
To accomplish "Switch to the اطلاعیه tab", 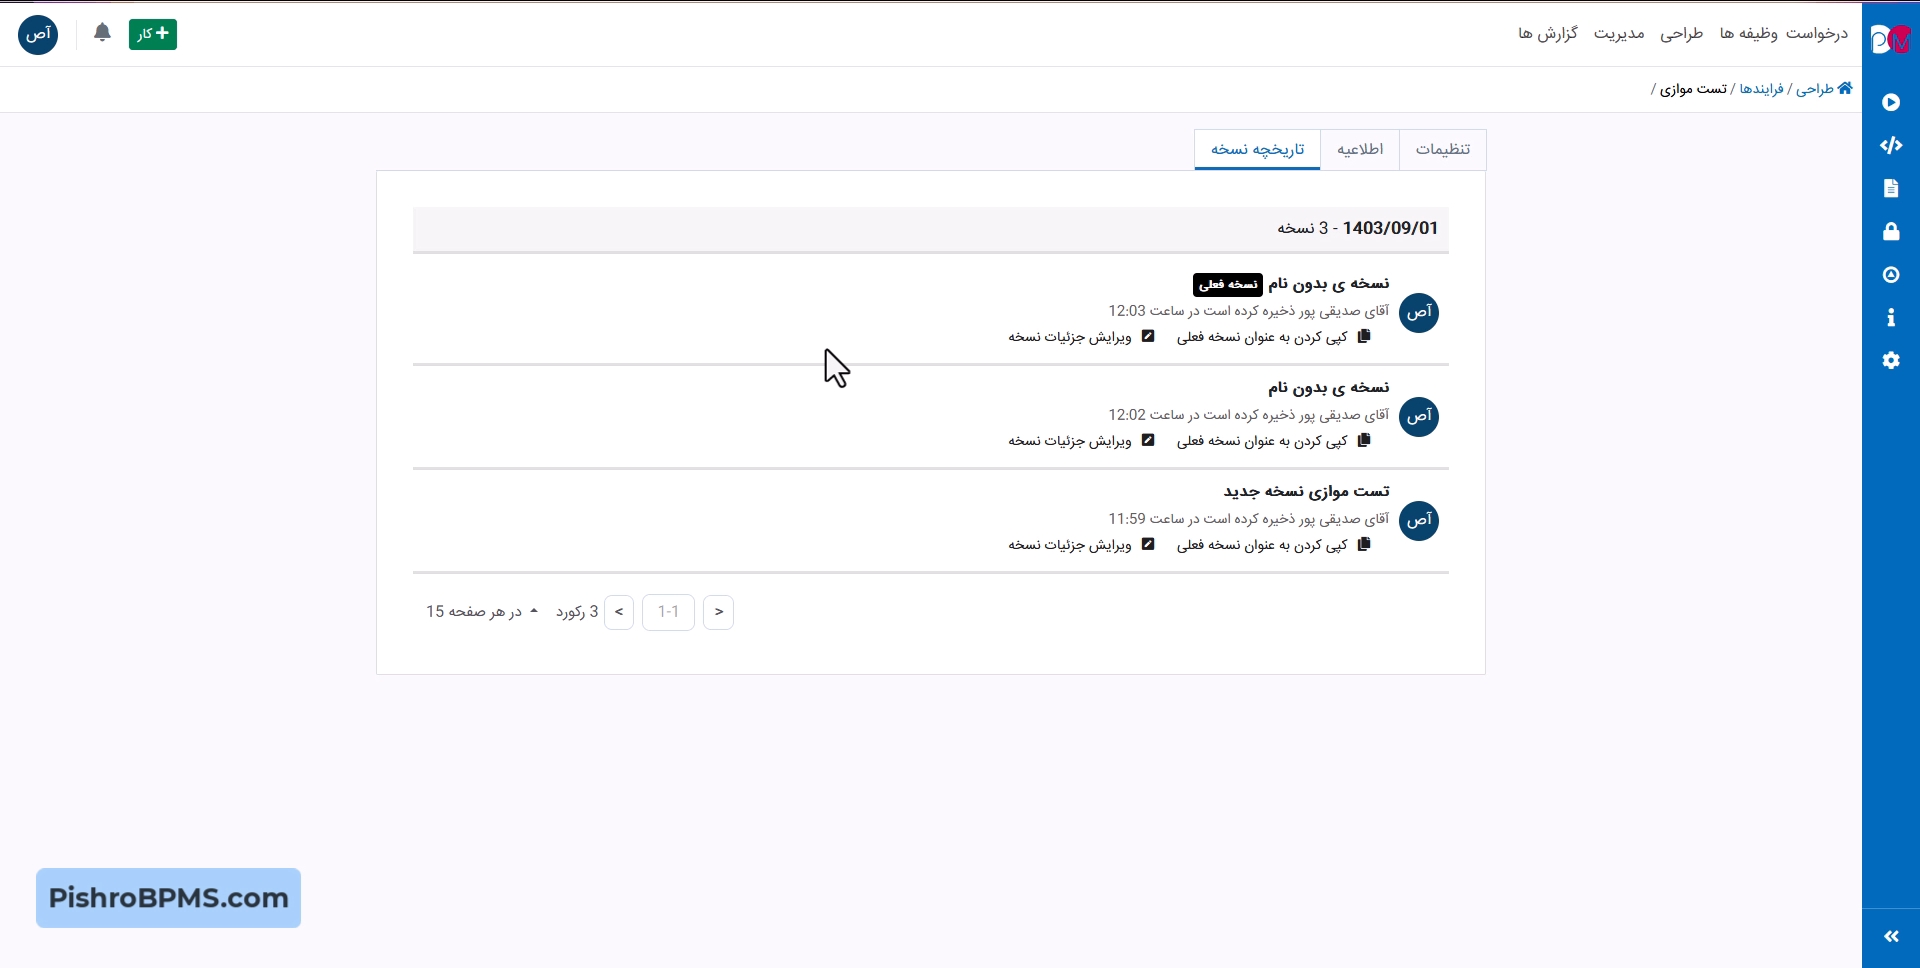I will pyautogui.click(x=1360, y=149).
